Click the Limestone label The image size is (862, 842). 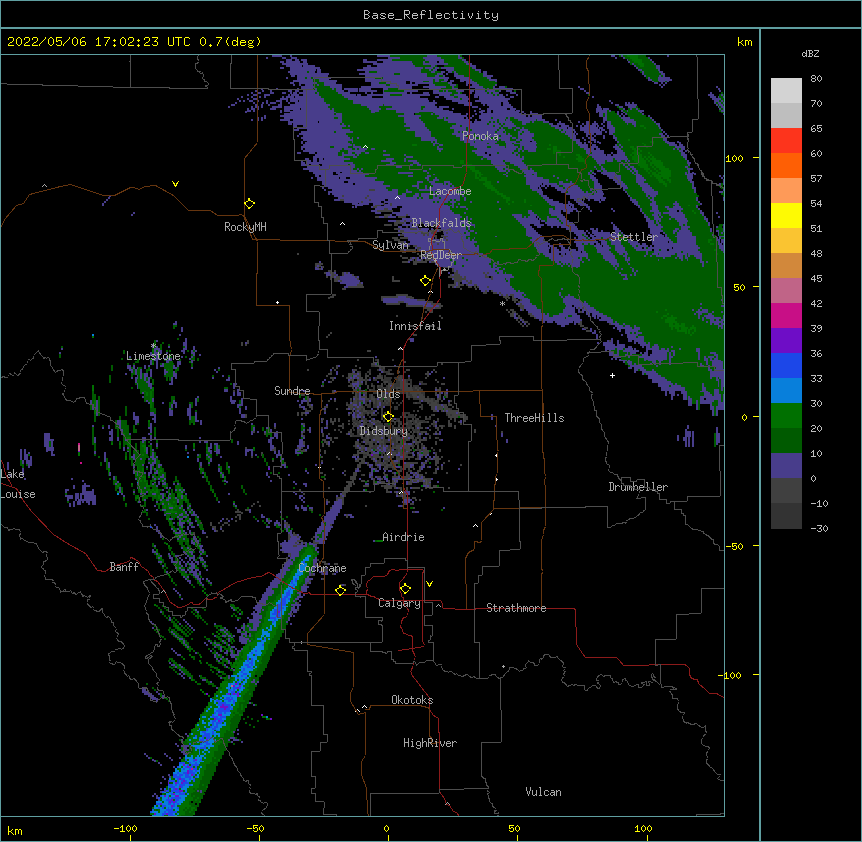coord(153,356)
